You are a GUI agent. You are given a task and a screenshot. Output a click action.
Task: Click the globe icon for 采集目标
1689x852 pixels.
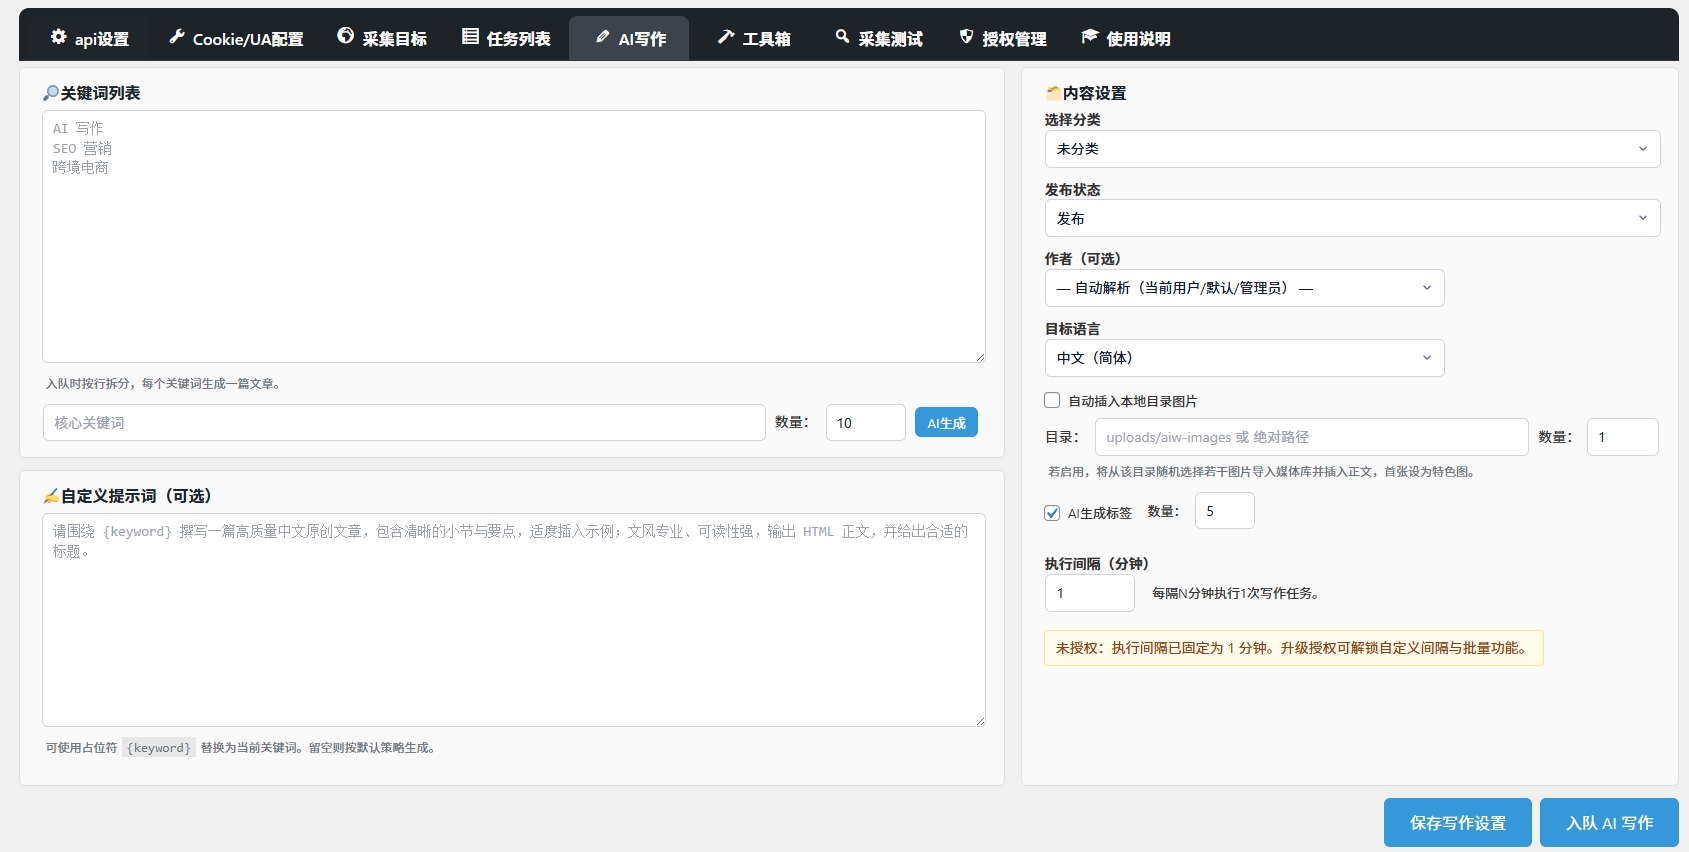pos(346,37)
